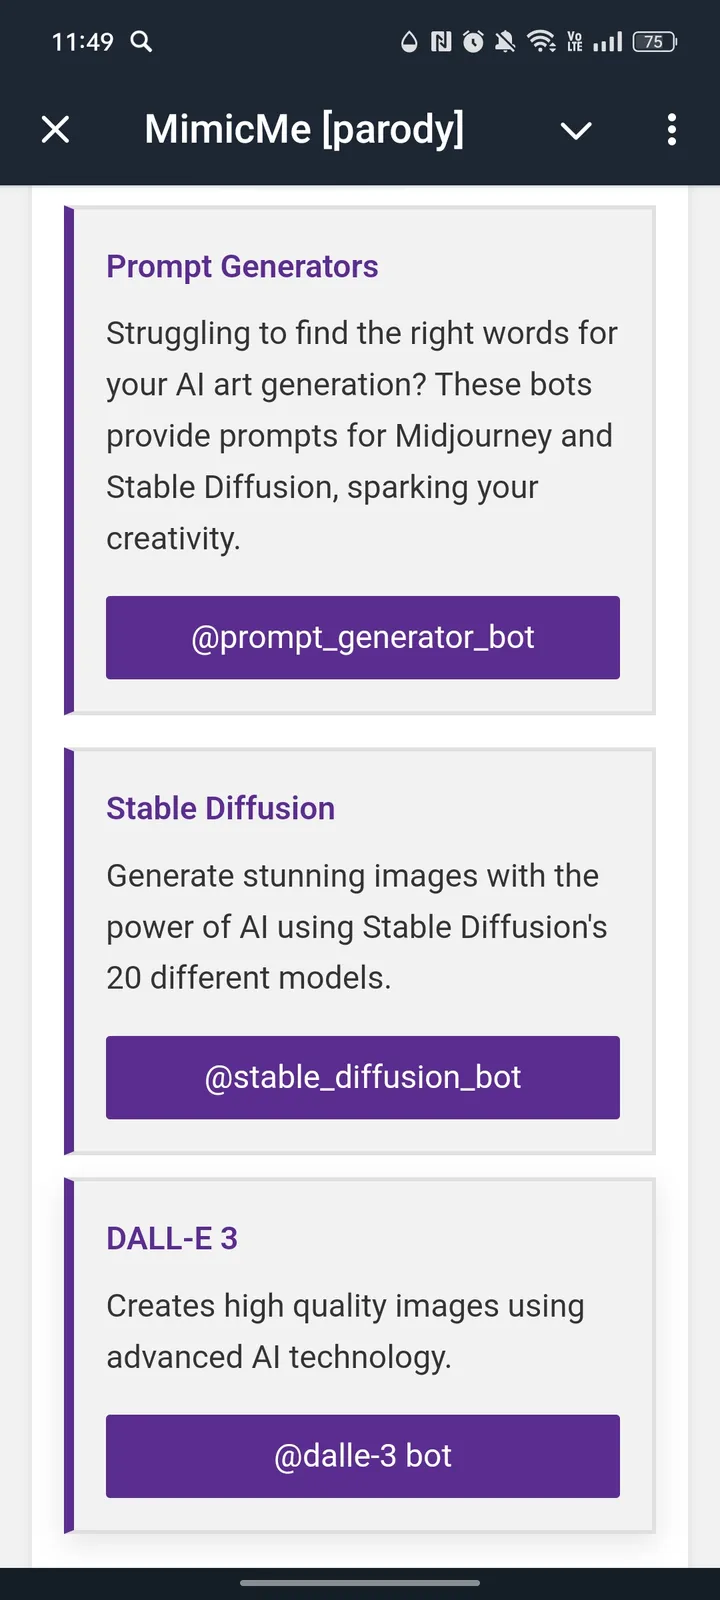Open the @dalle-3 bot

click(362, 1456)
